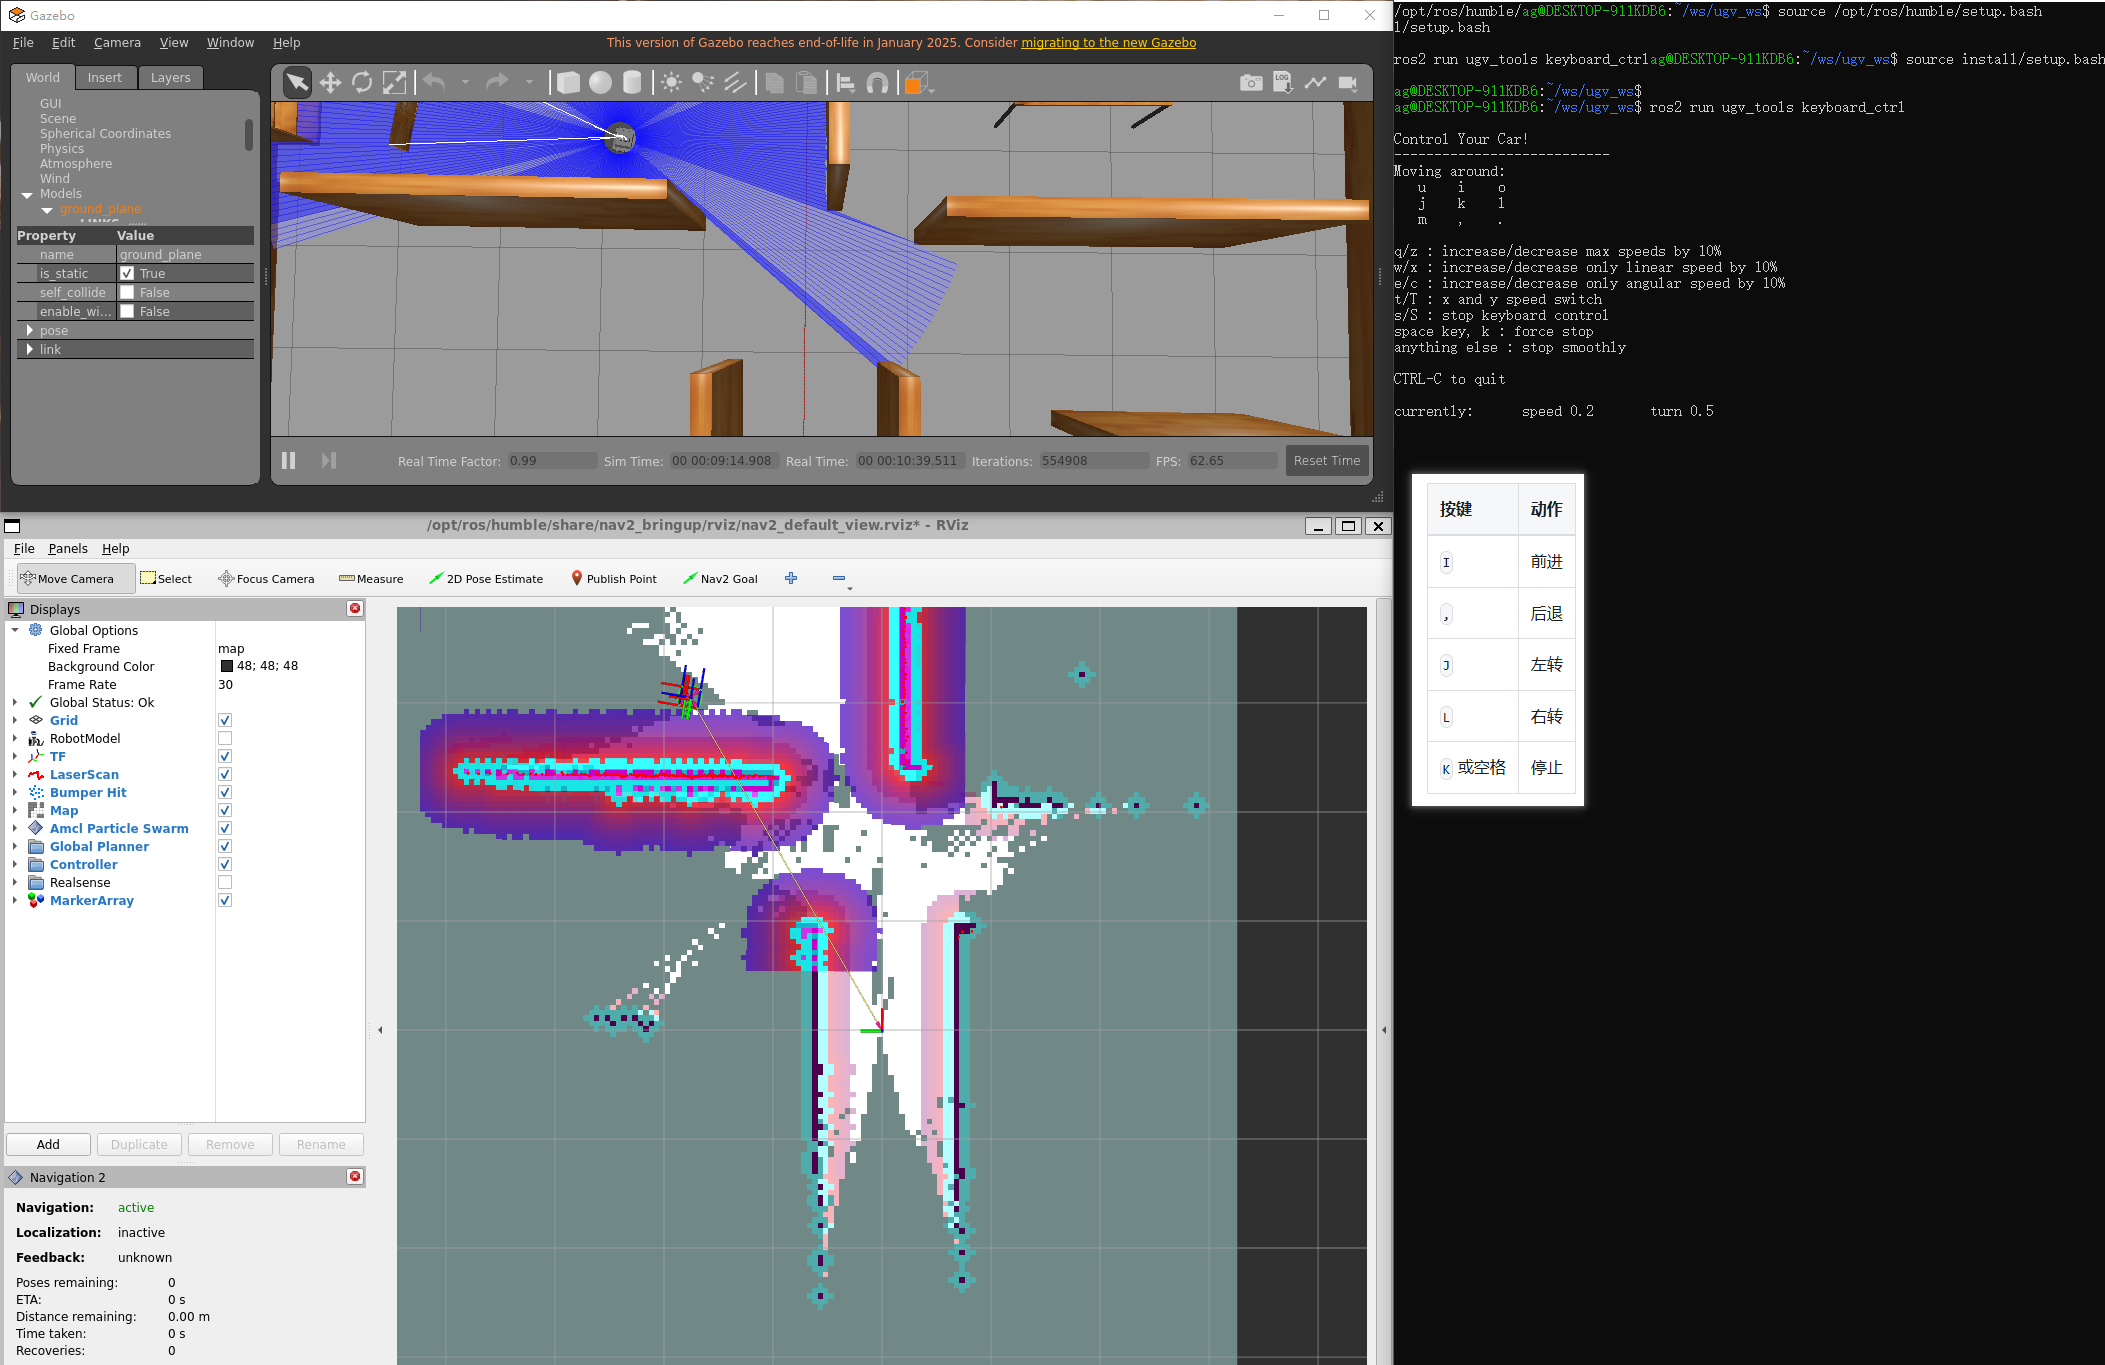Open the Camera menu in Gazebo
The width and height of the screenshot is (2105, 1365).
point(117,43)
